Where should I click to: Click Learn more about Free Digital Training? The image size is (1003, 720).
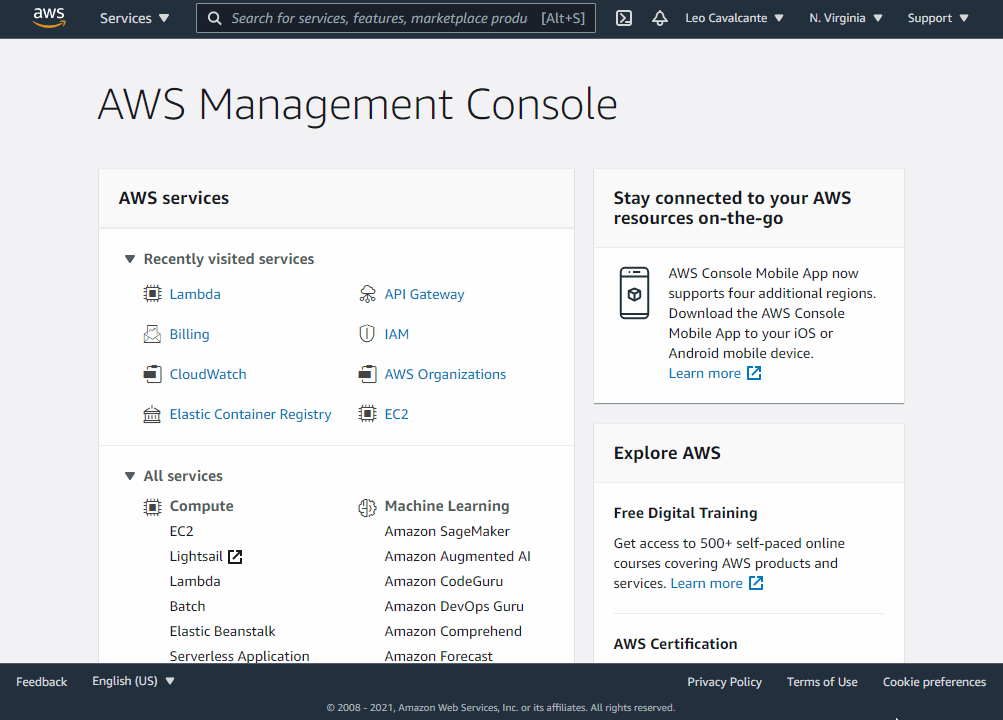click(x=706, y=583)
